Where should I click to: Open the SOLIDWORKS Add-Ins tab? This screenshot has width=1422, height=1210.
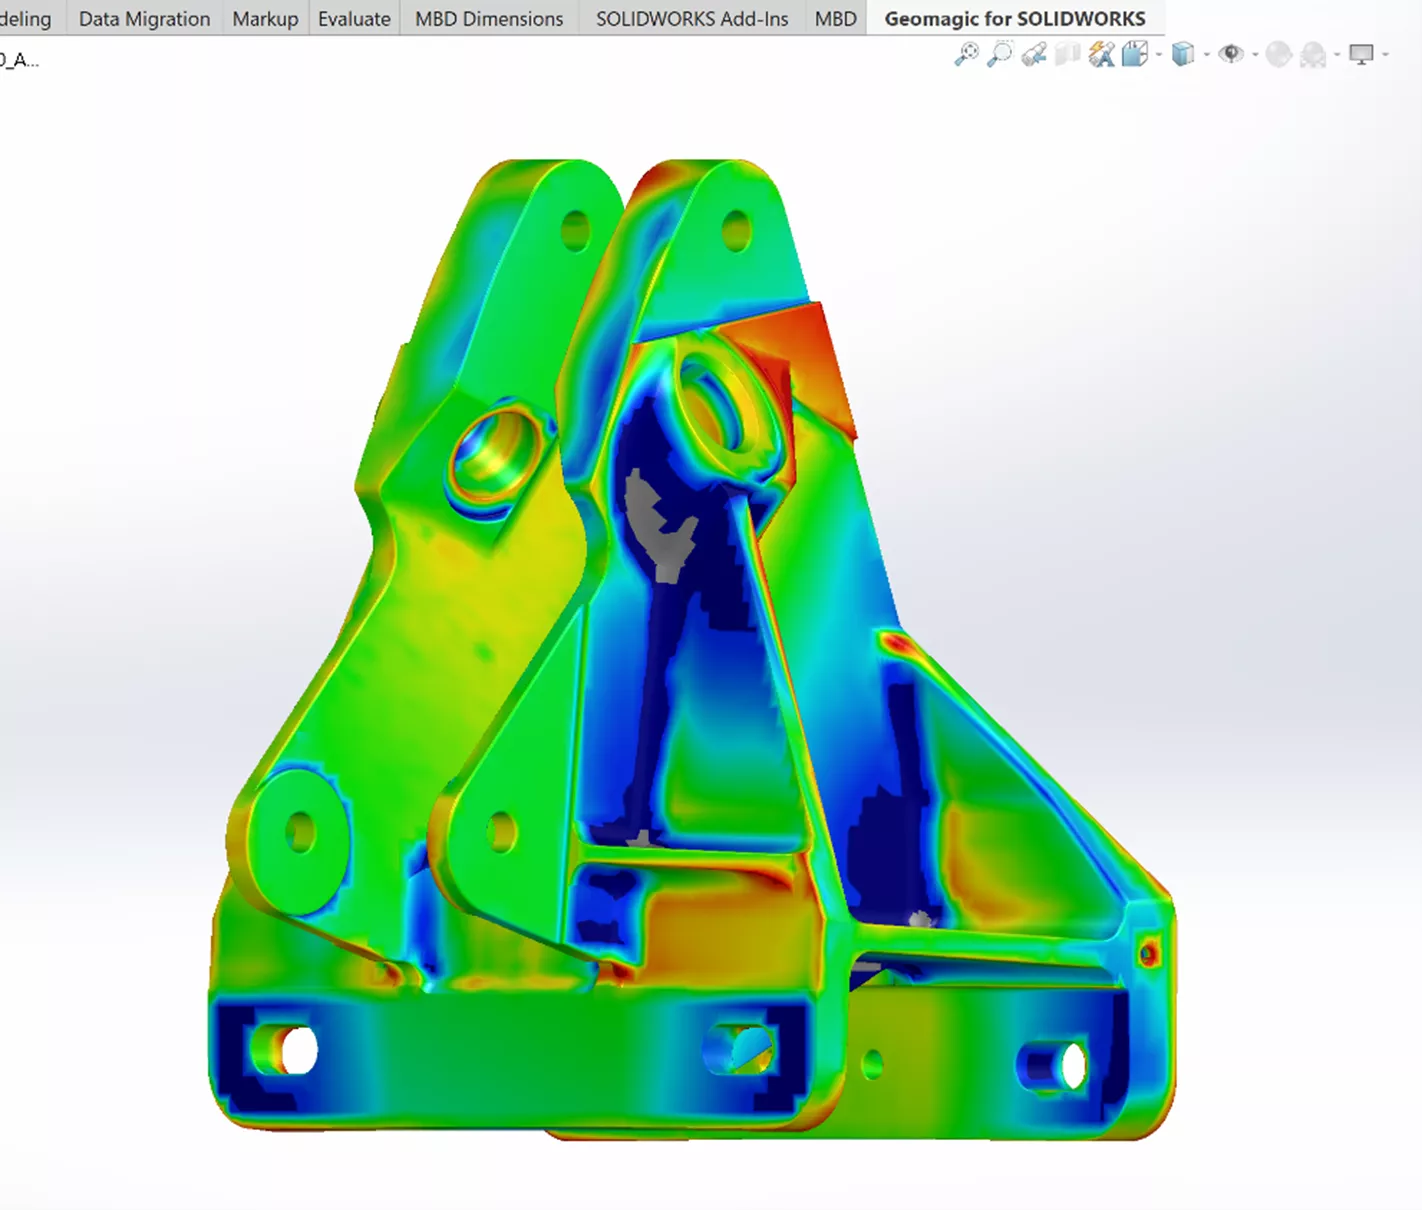coord(692,18)
